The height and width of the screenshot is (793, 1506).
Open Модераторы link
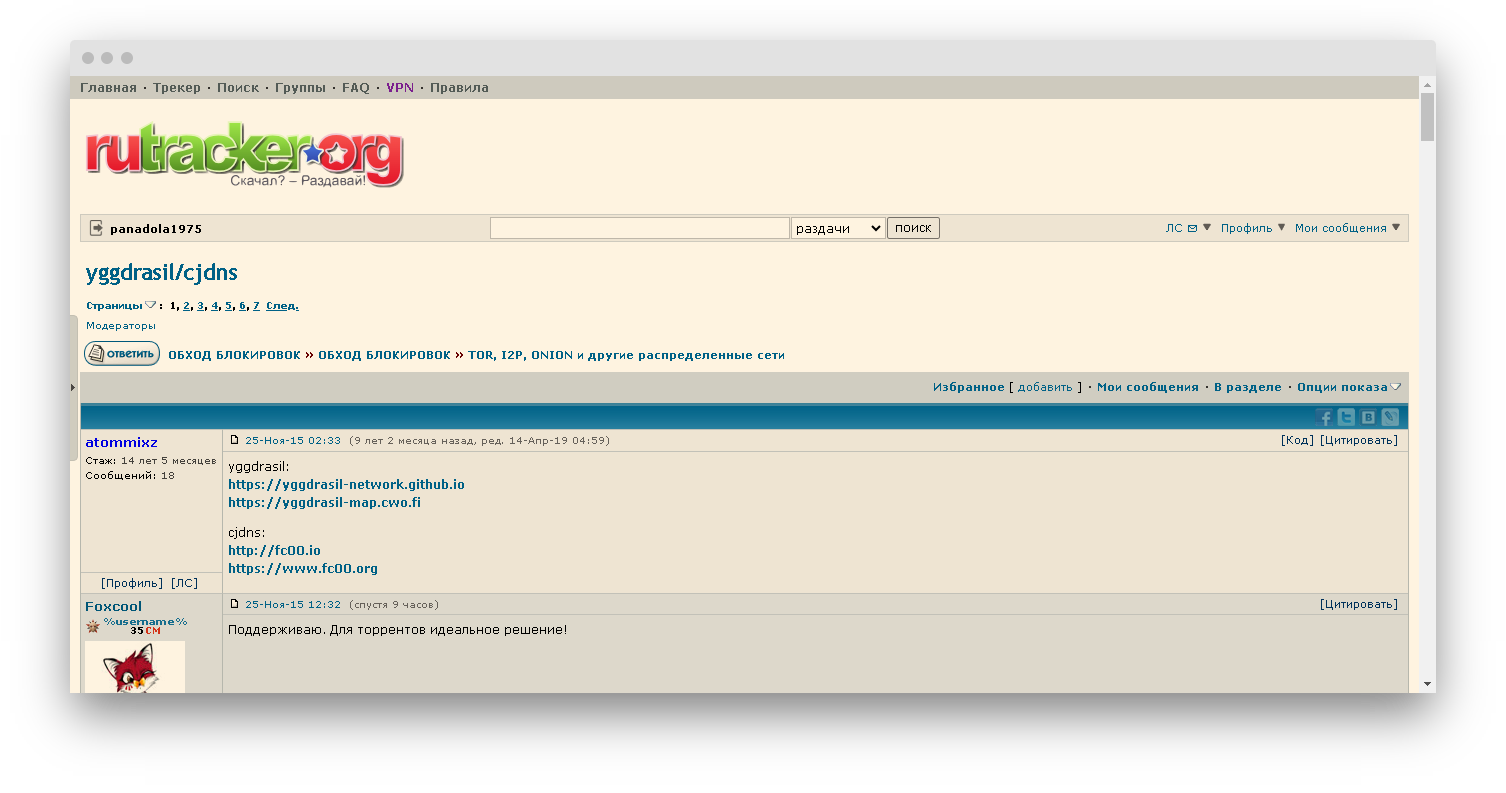pyautogui.click(x=121, y=326)
